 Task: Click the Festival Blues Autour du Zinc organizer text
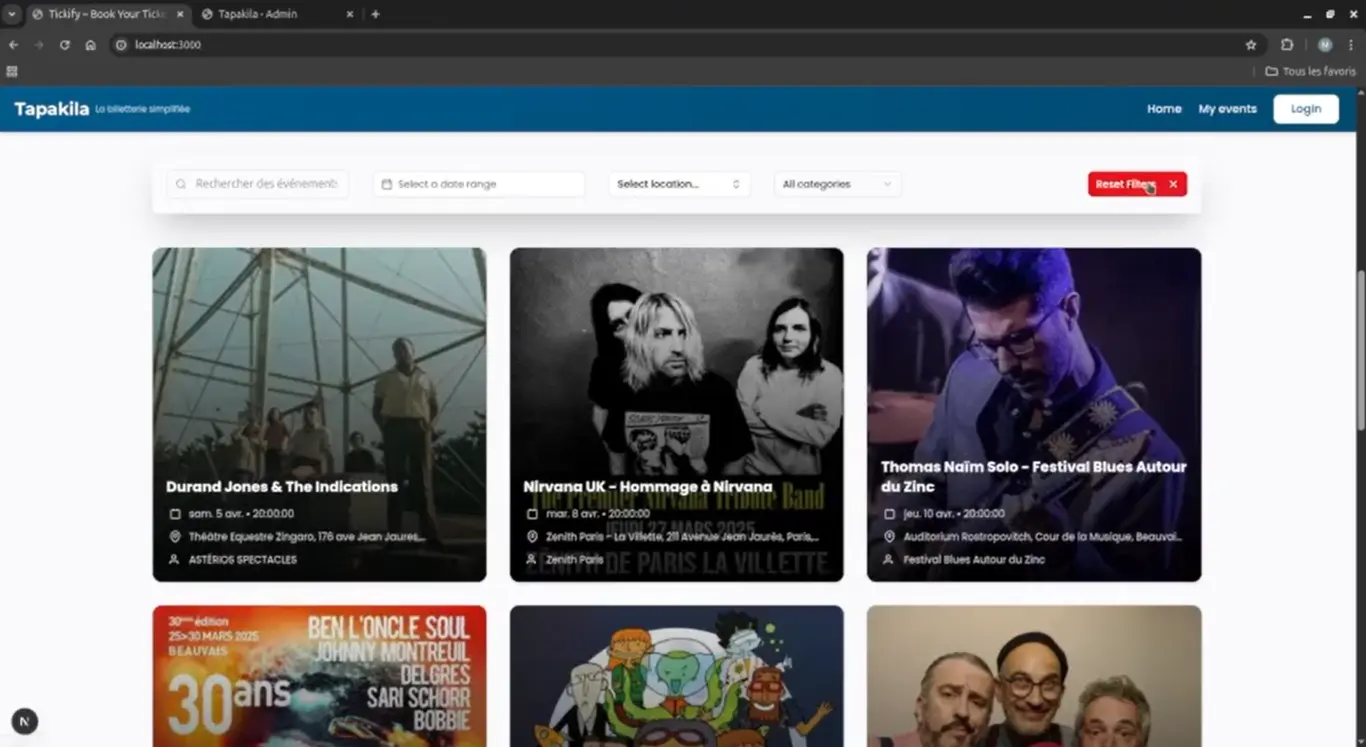[x=974, y=560]
